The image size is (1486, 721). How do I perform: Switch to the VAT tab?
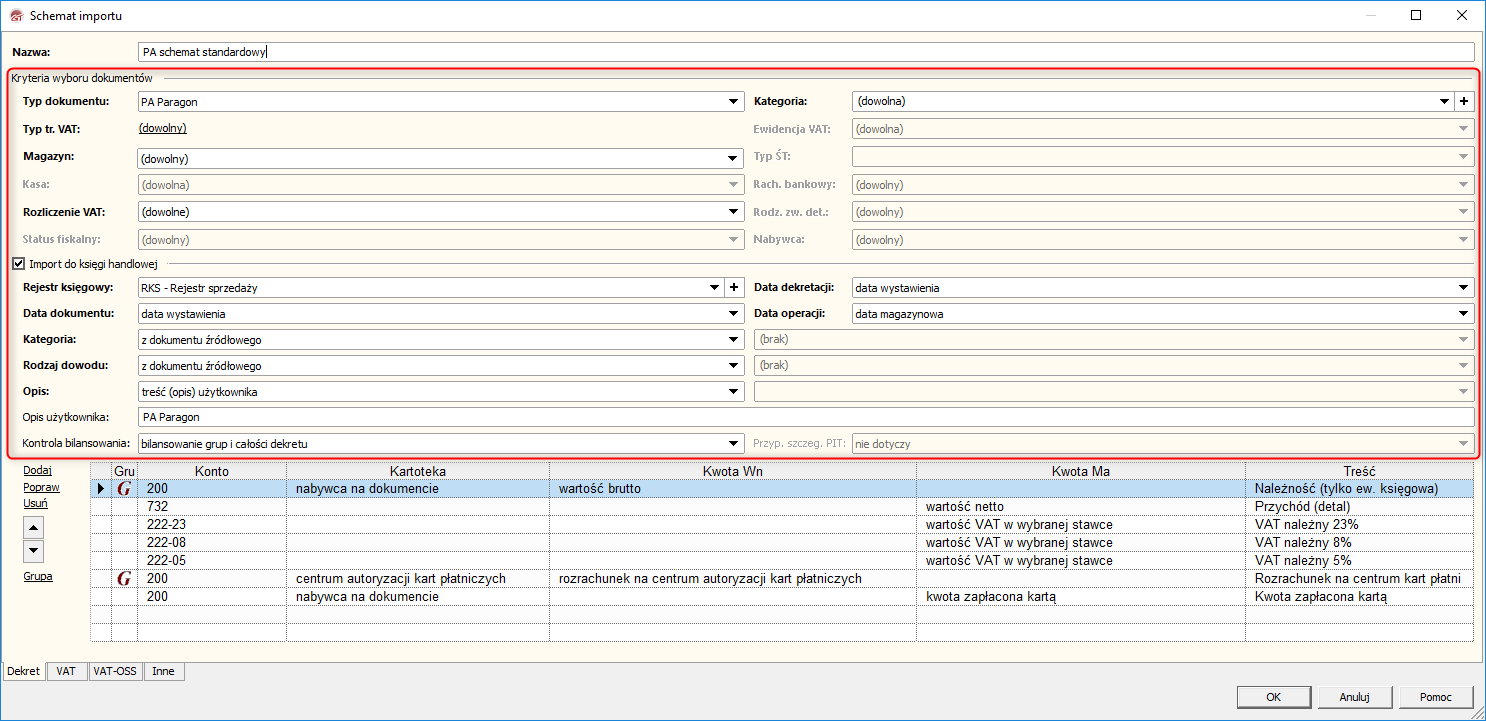coord(66,671)
